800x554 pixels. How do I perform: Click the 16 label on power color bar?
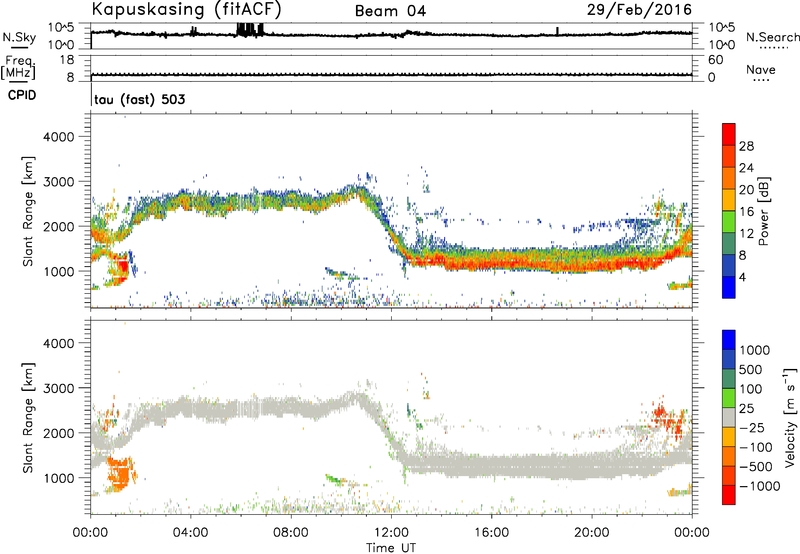tap(746, 212)
